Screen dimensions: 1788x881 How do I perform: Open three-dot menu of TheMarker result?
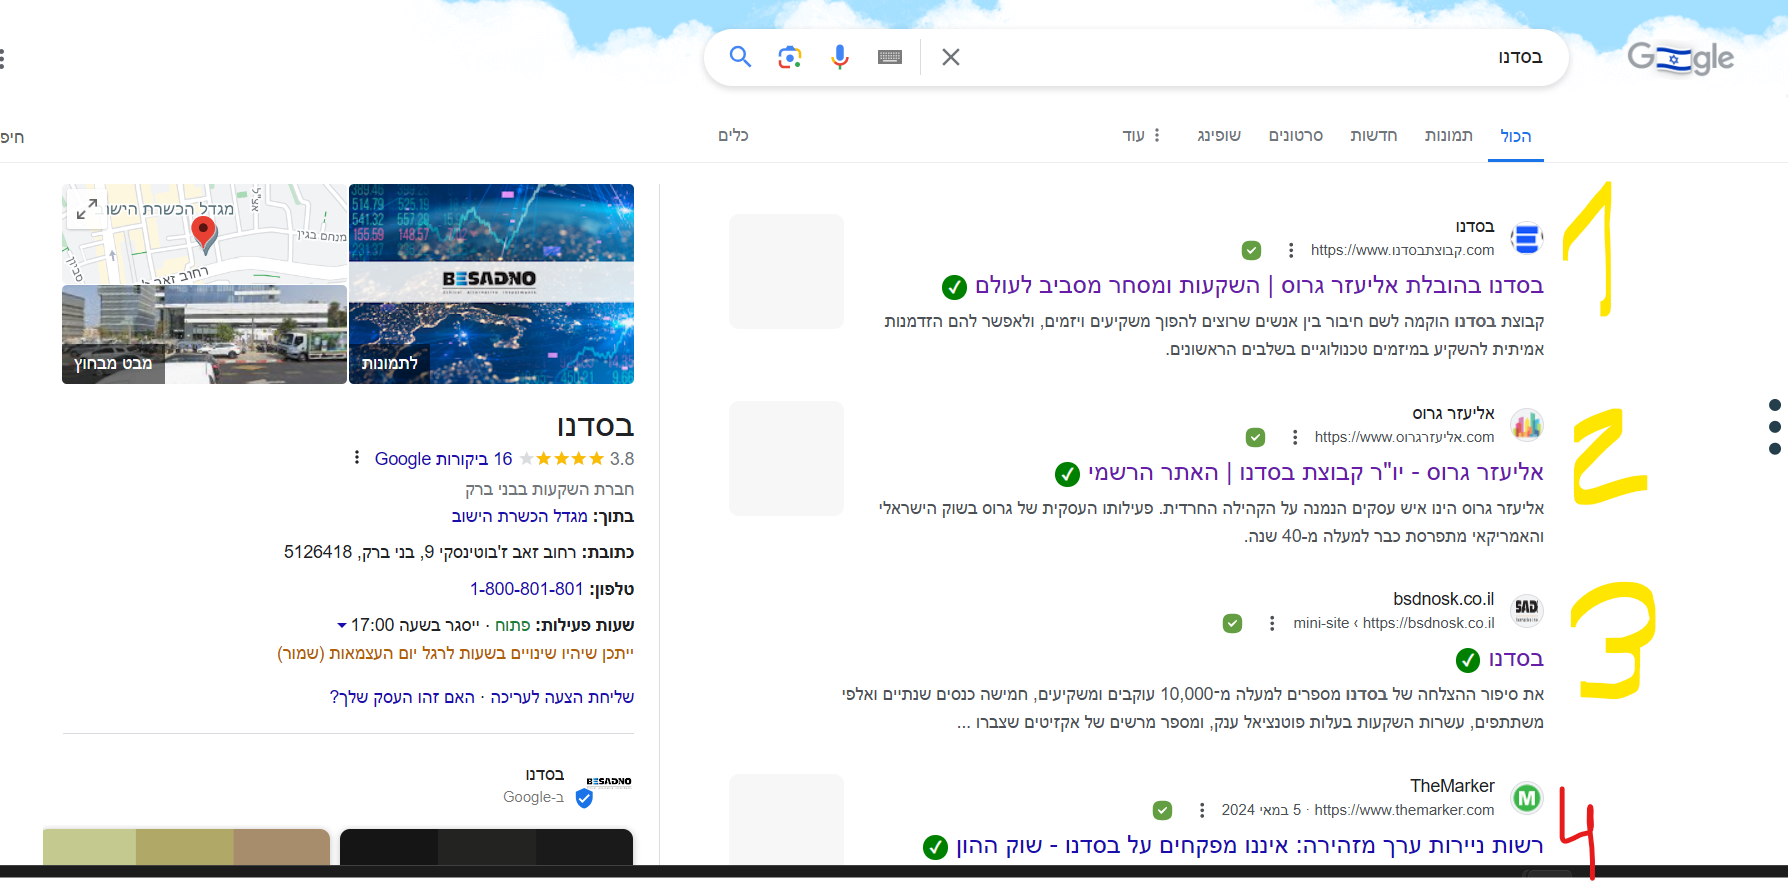[x=1202, y=810]
